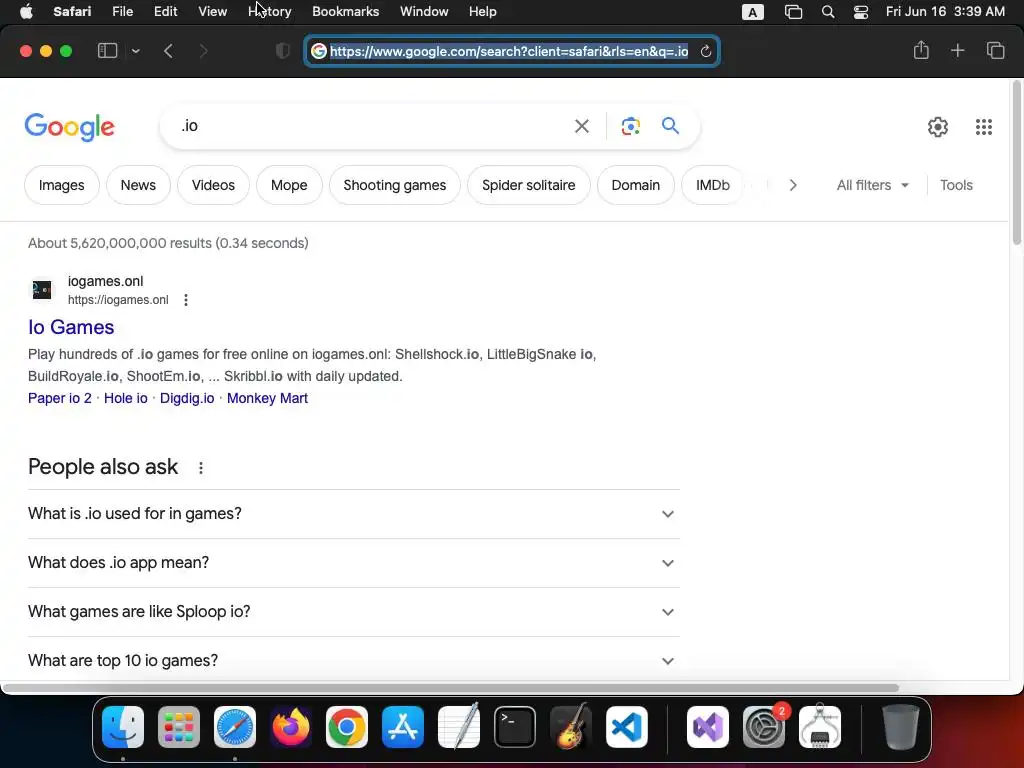Click the blue magnifier search button

(x=670, y=125)
